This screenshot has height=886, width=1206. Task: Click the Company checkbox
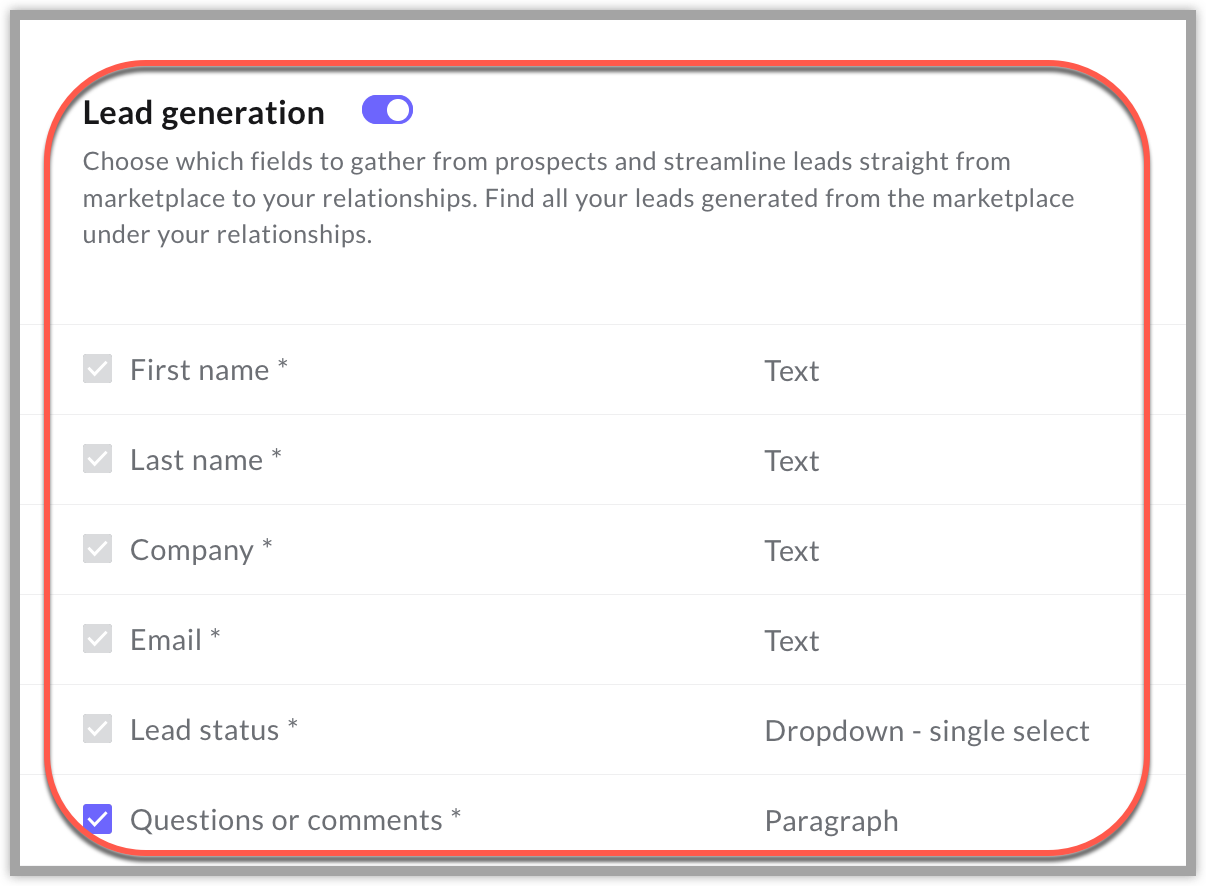coord(97,550)
